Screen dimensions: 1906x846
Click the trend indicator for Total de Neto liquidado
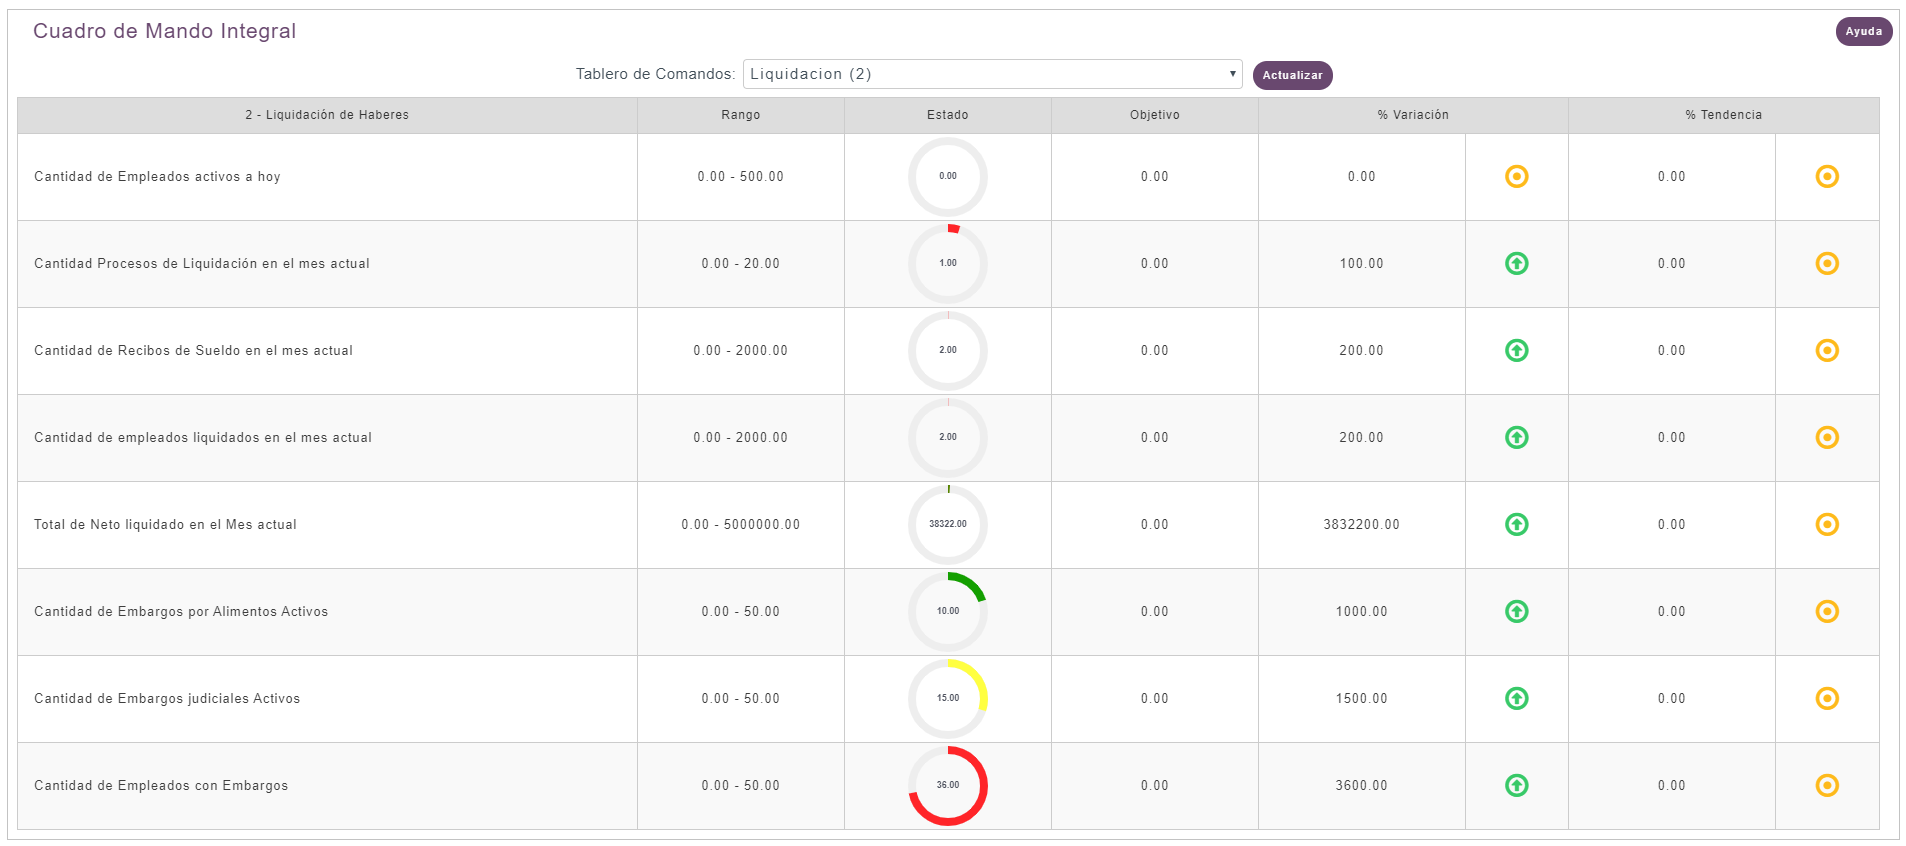pyautogui.click(x=1827, y=525)
